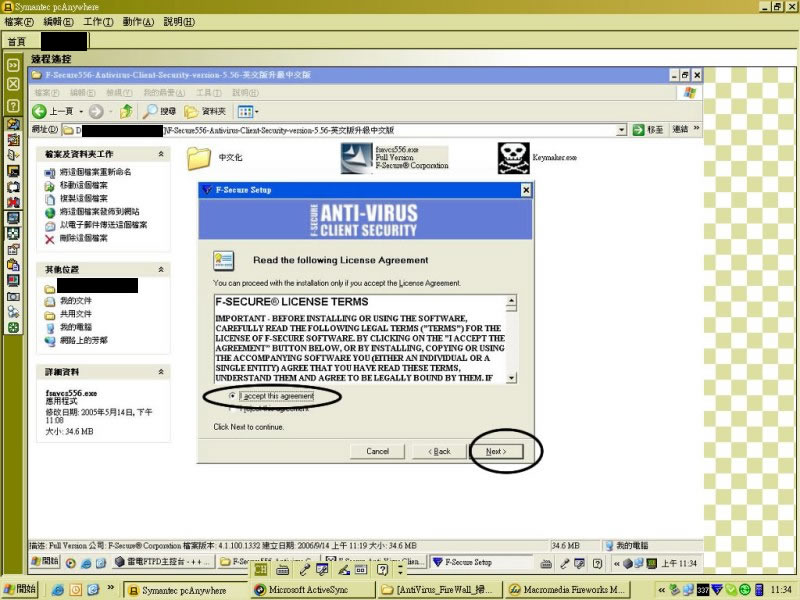Cancel the F-Secure Setup wizard
Image resolution: width=800 pixels, height=600 pixels.
click(378, 452)
